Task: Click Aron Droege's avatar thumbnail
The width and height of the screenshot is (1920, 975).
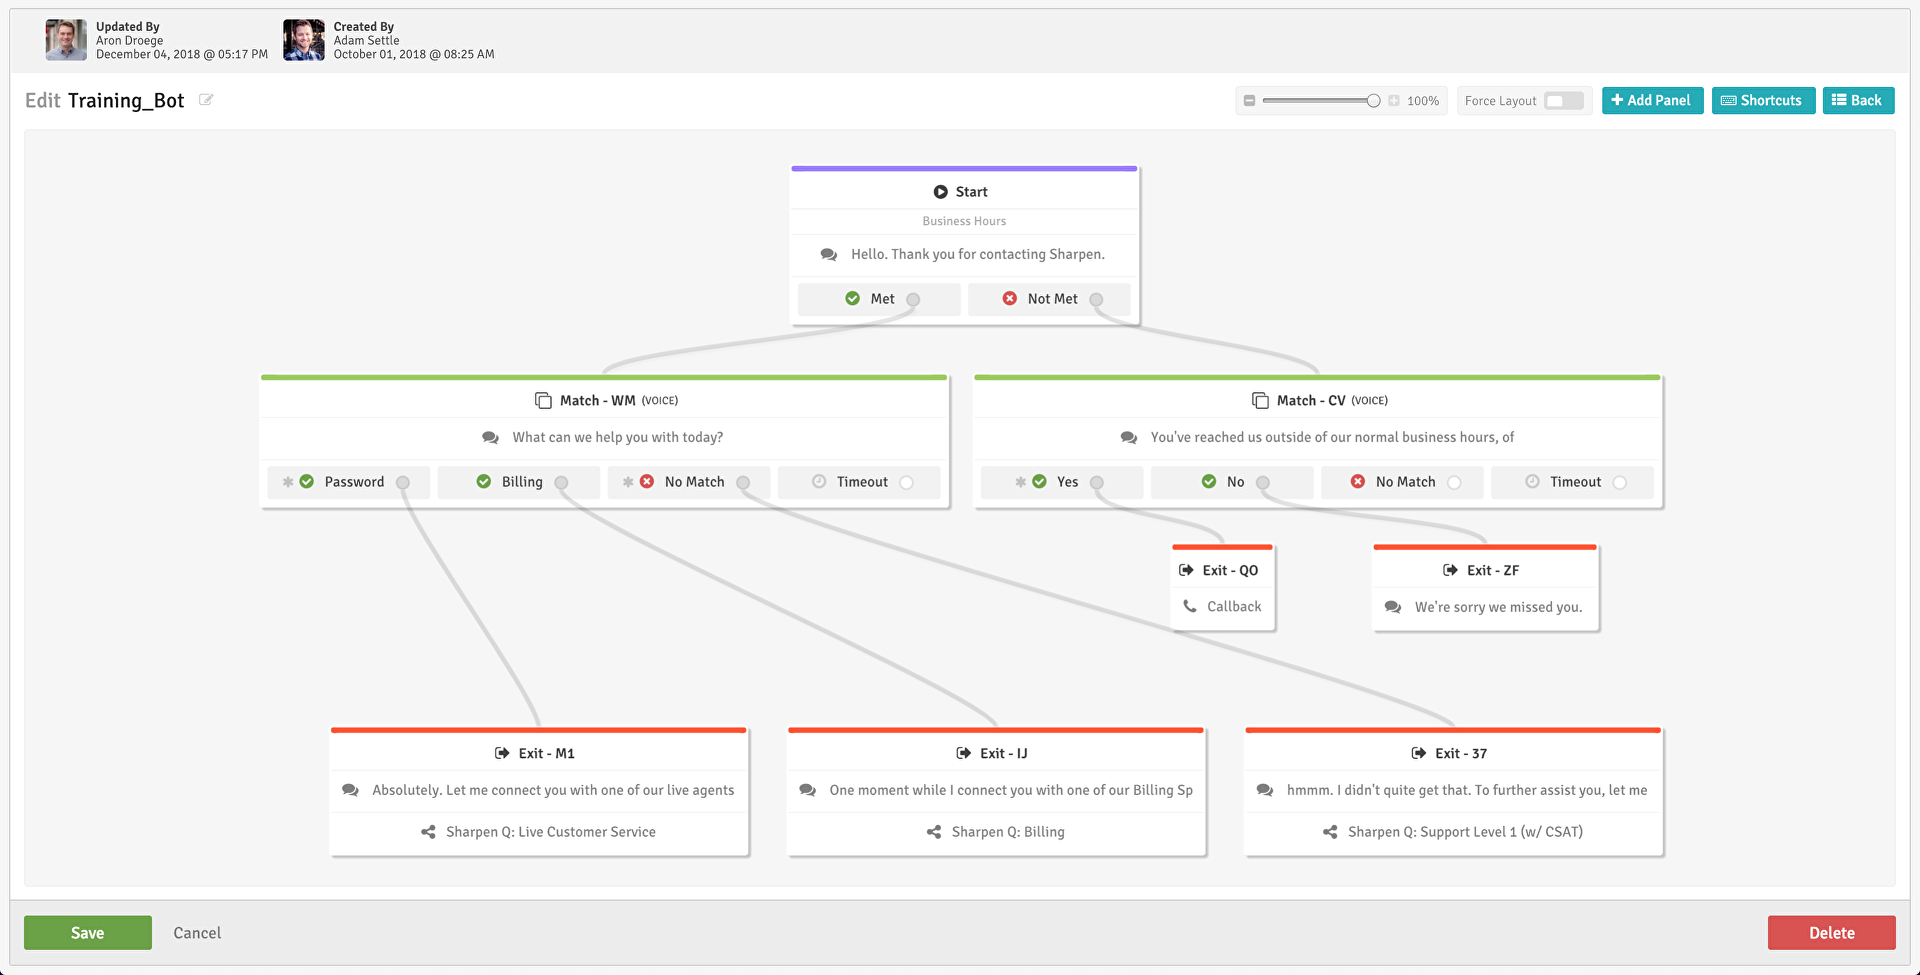Action: click(66, 40)
